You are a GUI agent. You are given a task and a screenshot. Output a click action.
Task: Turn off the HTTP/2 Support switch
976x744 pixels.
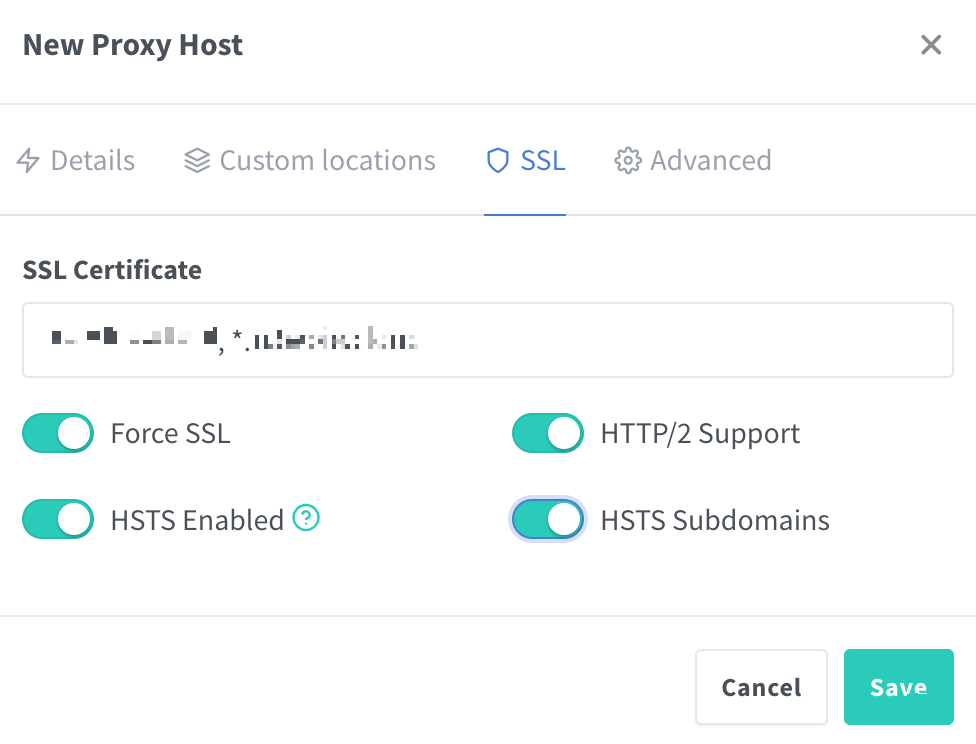(x=548, y=434)
